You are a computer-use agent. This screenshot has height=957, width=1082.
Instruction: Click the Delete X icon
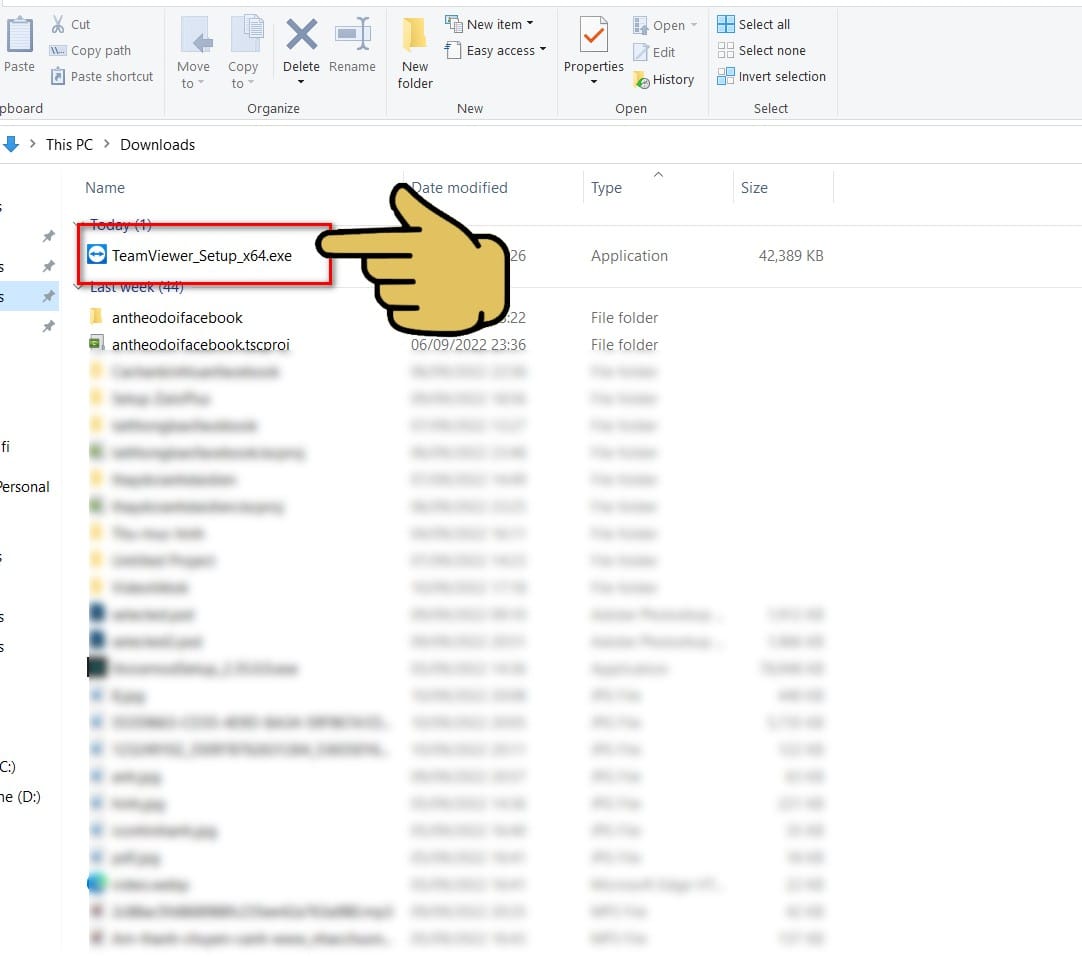(302, 34)
